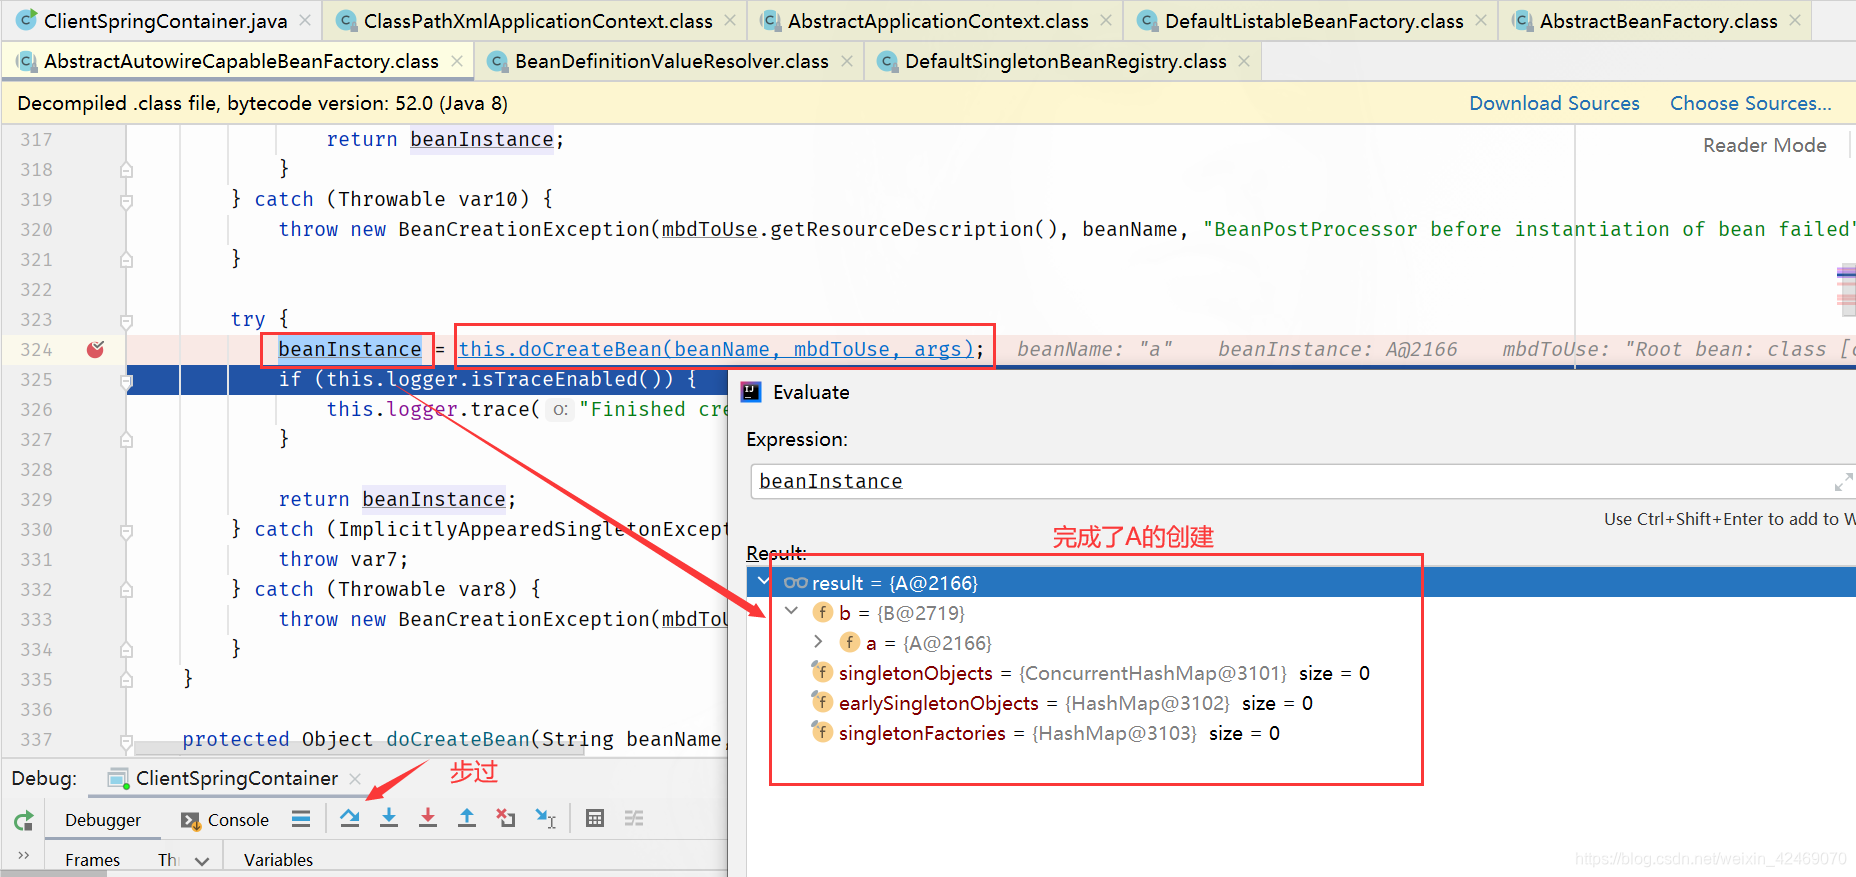Select the Frames tab
The height and width of the screenshot is (877, 1856).
(92, 860)
